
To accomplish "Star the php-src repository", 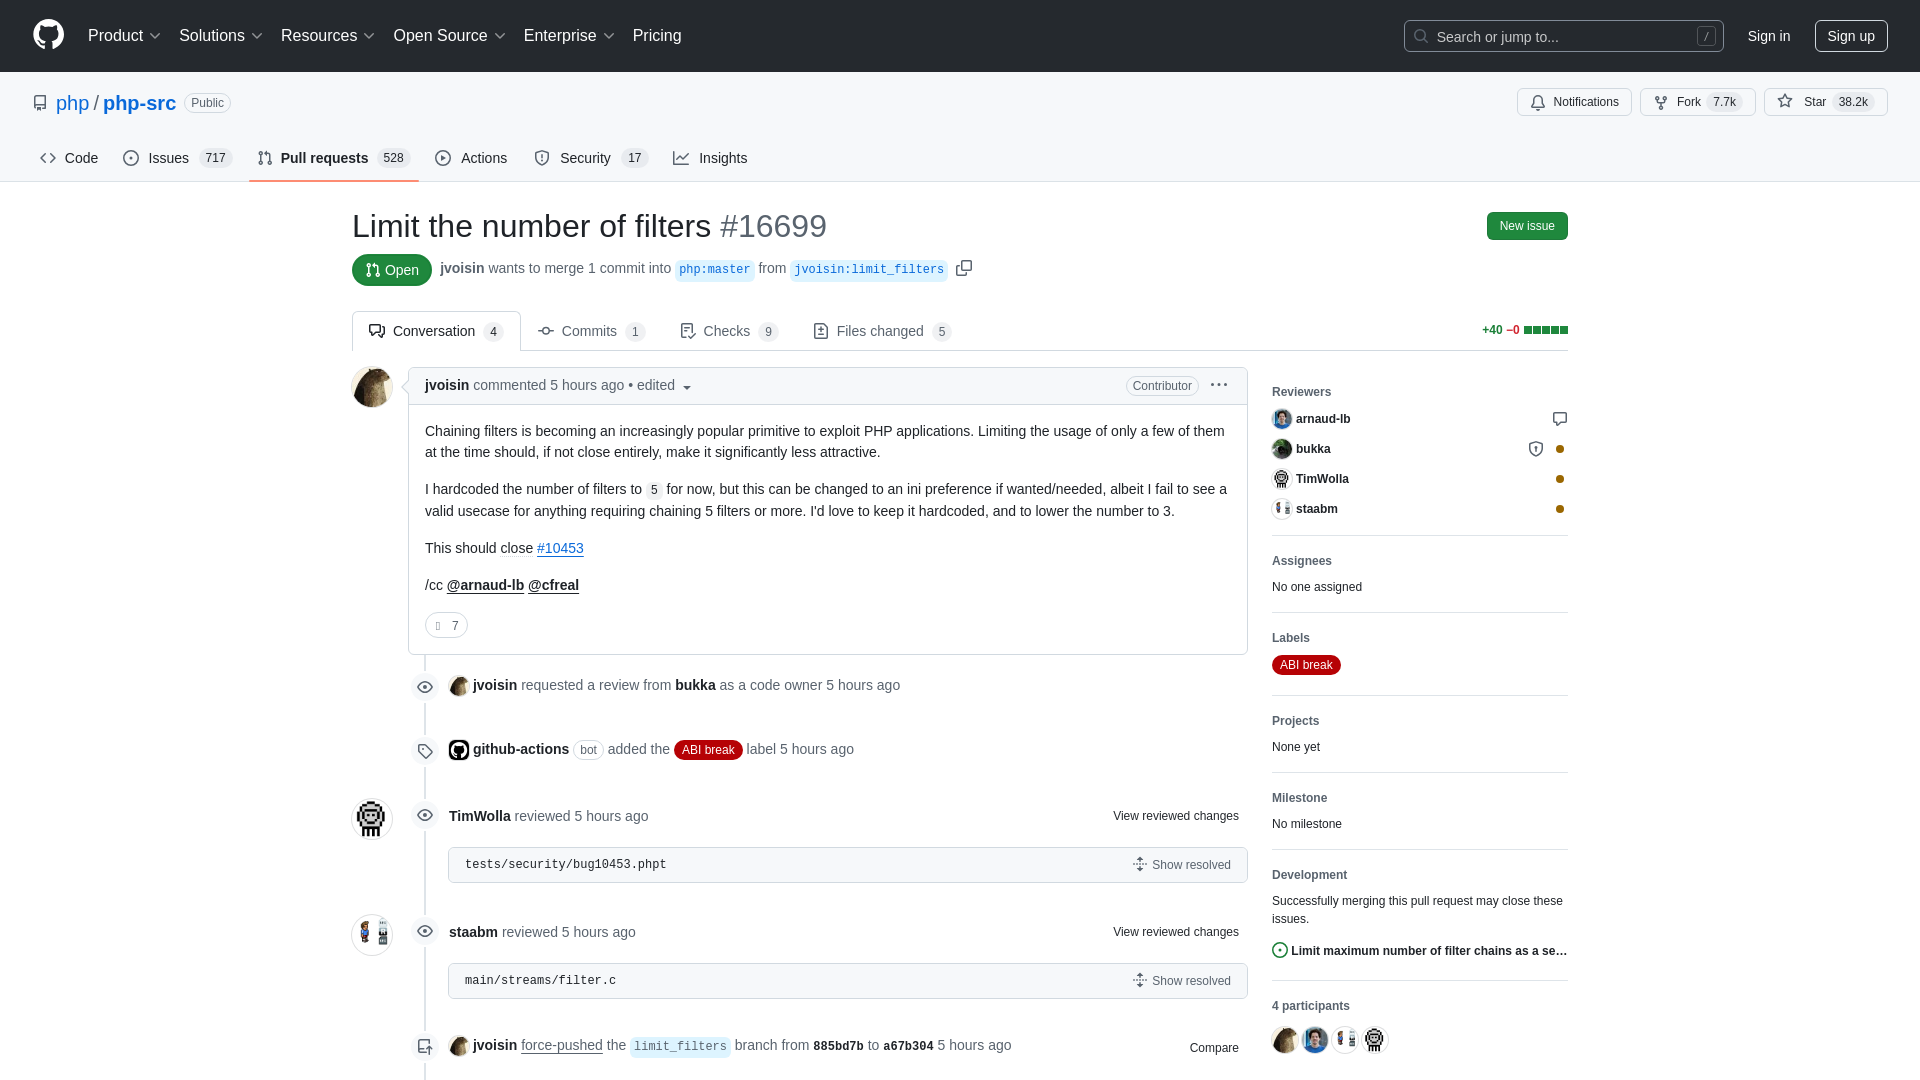I will pyautogui.click(x=1825, y=102).
